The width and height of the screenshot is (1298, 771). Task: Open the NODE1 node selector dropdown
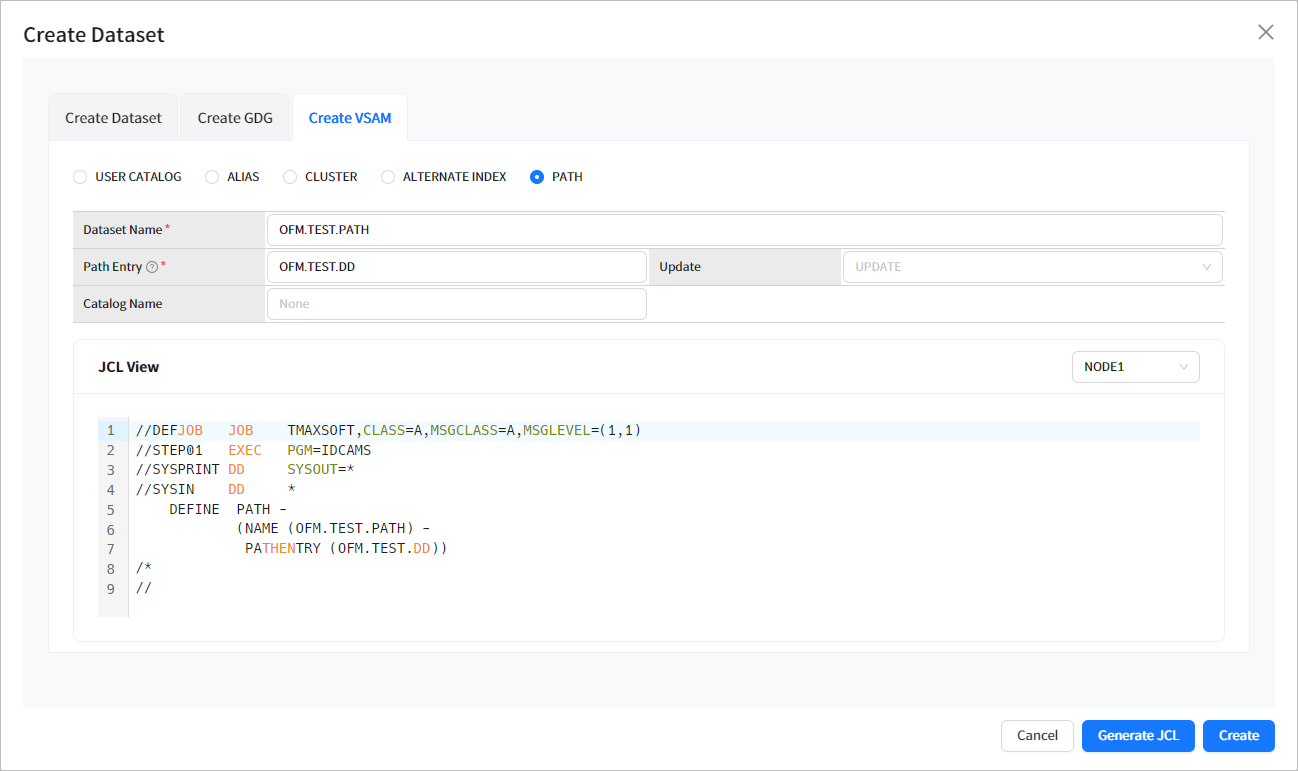pos(1135,367)
